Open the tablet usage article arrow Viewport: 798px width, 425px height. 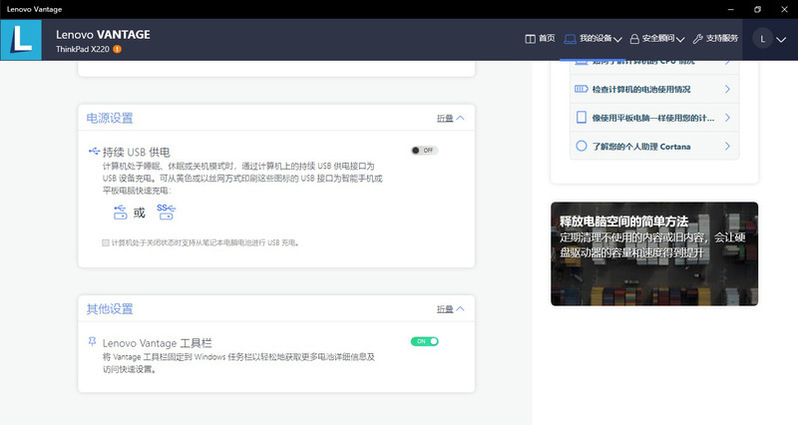pos(727,118)
